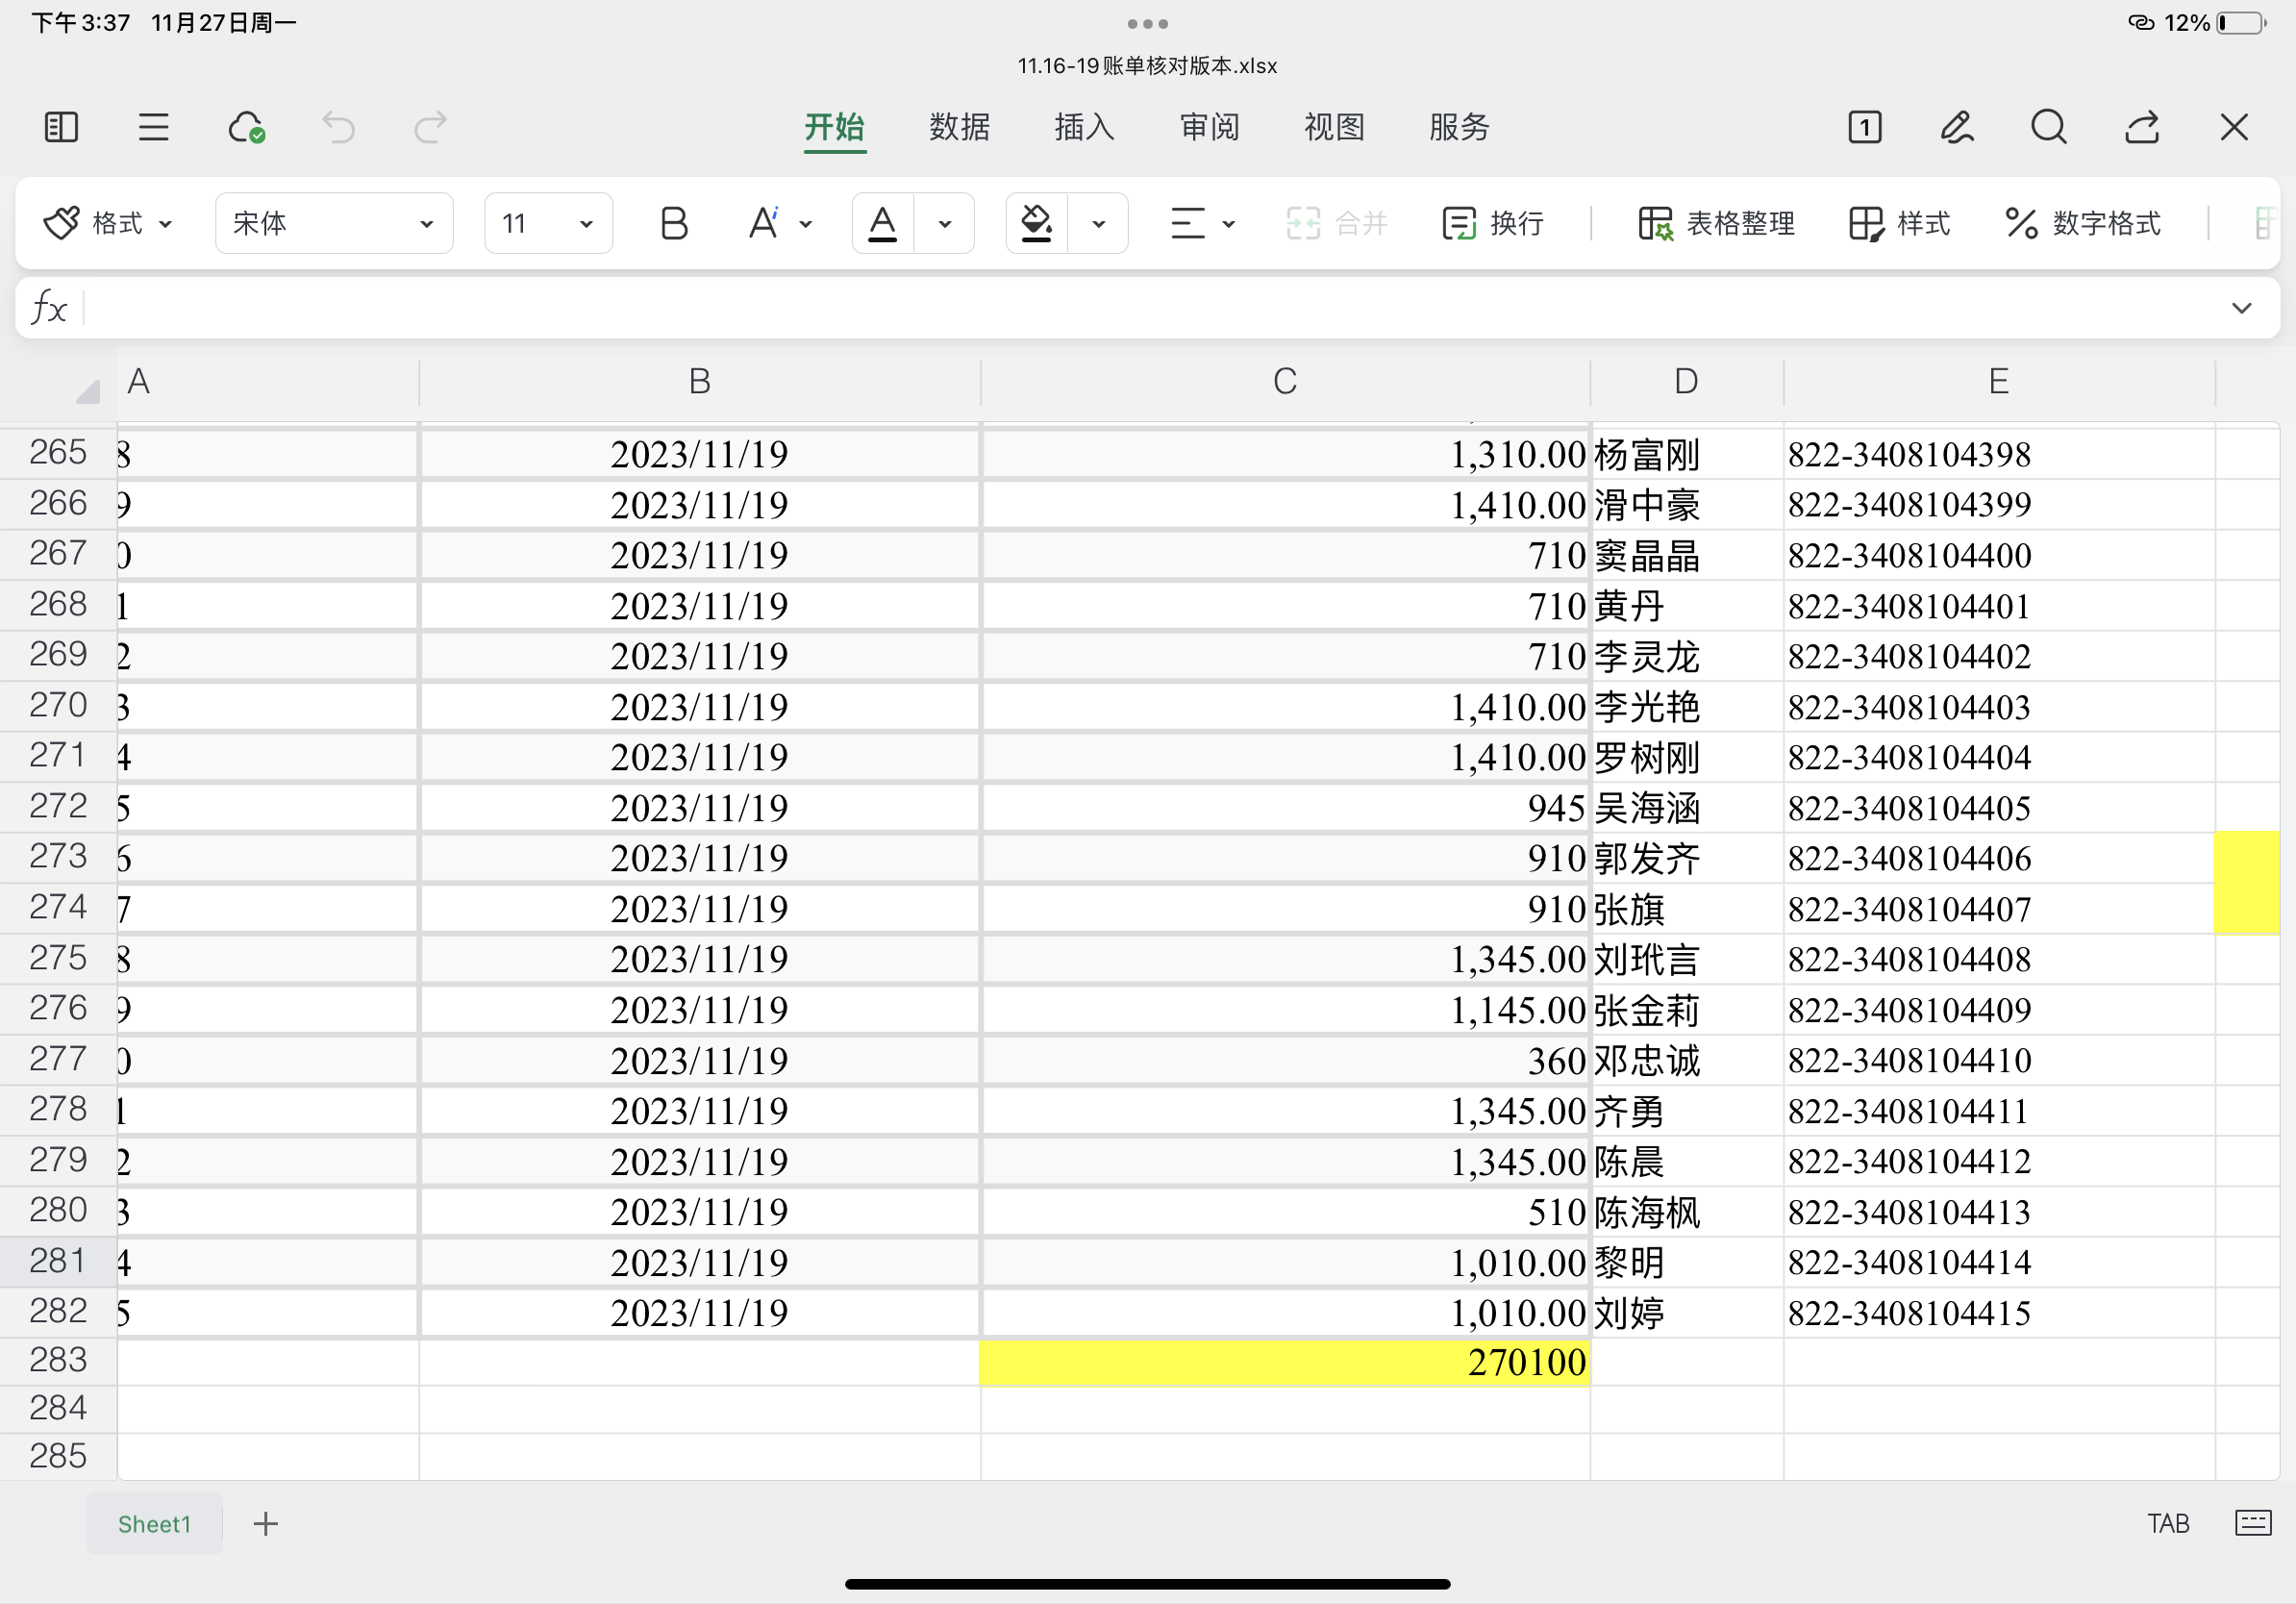Viewport: 2296px width, 1604px height.
Task: Apply the fill color bucket
Action: point(1036,223)
